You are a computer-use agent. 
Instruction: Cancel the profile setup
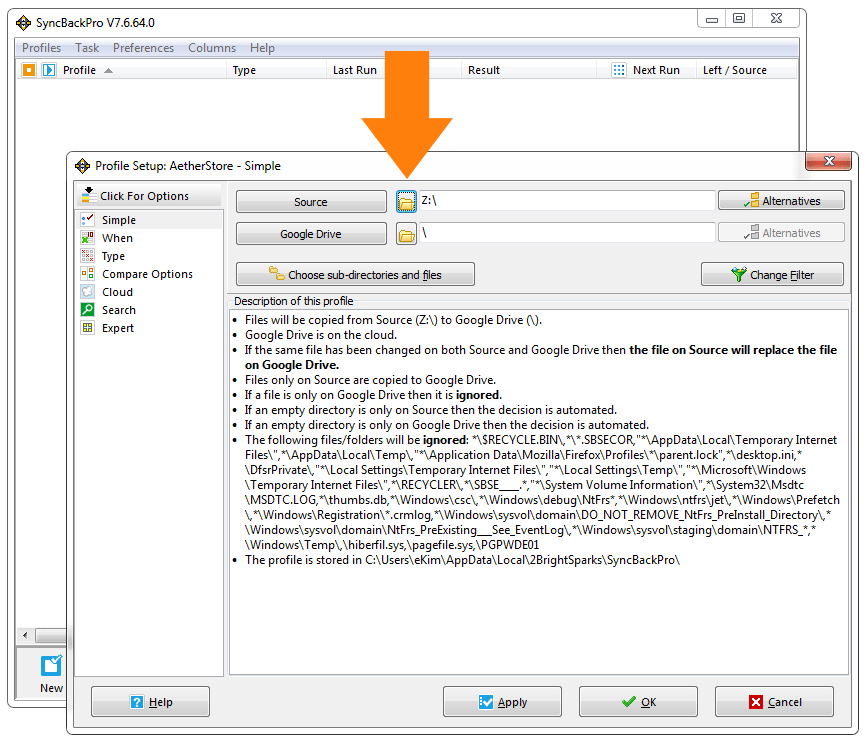click(774, 702)
